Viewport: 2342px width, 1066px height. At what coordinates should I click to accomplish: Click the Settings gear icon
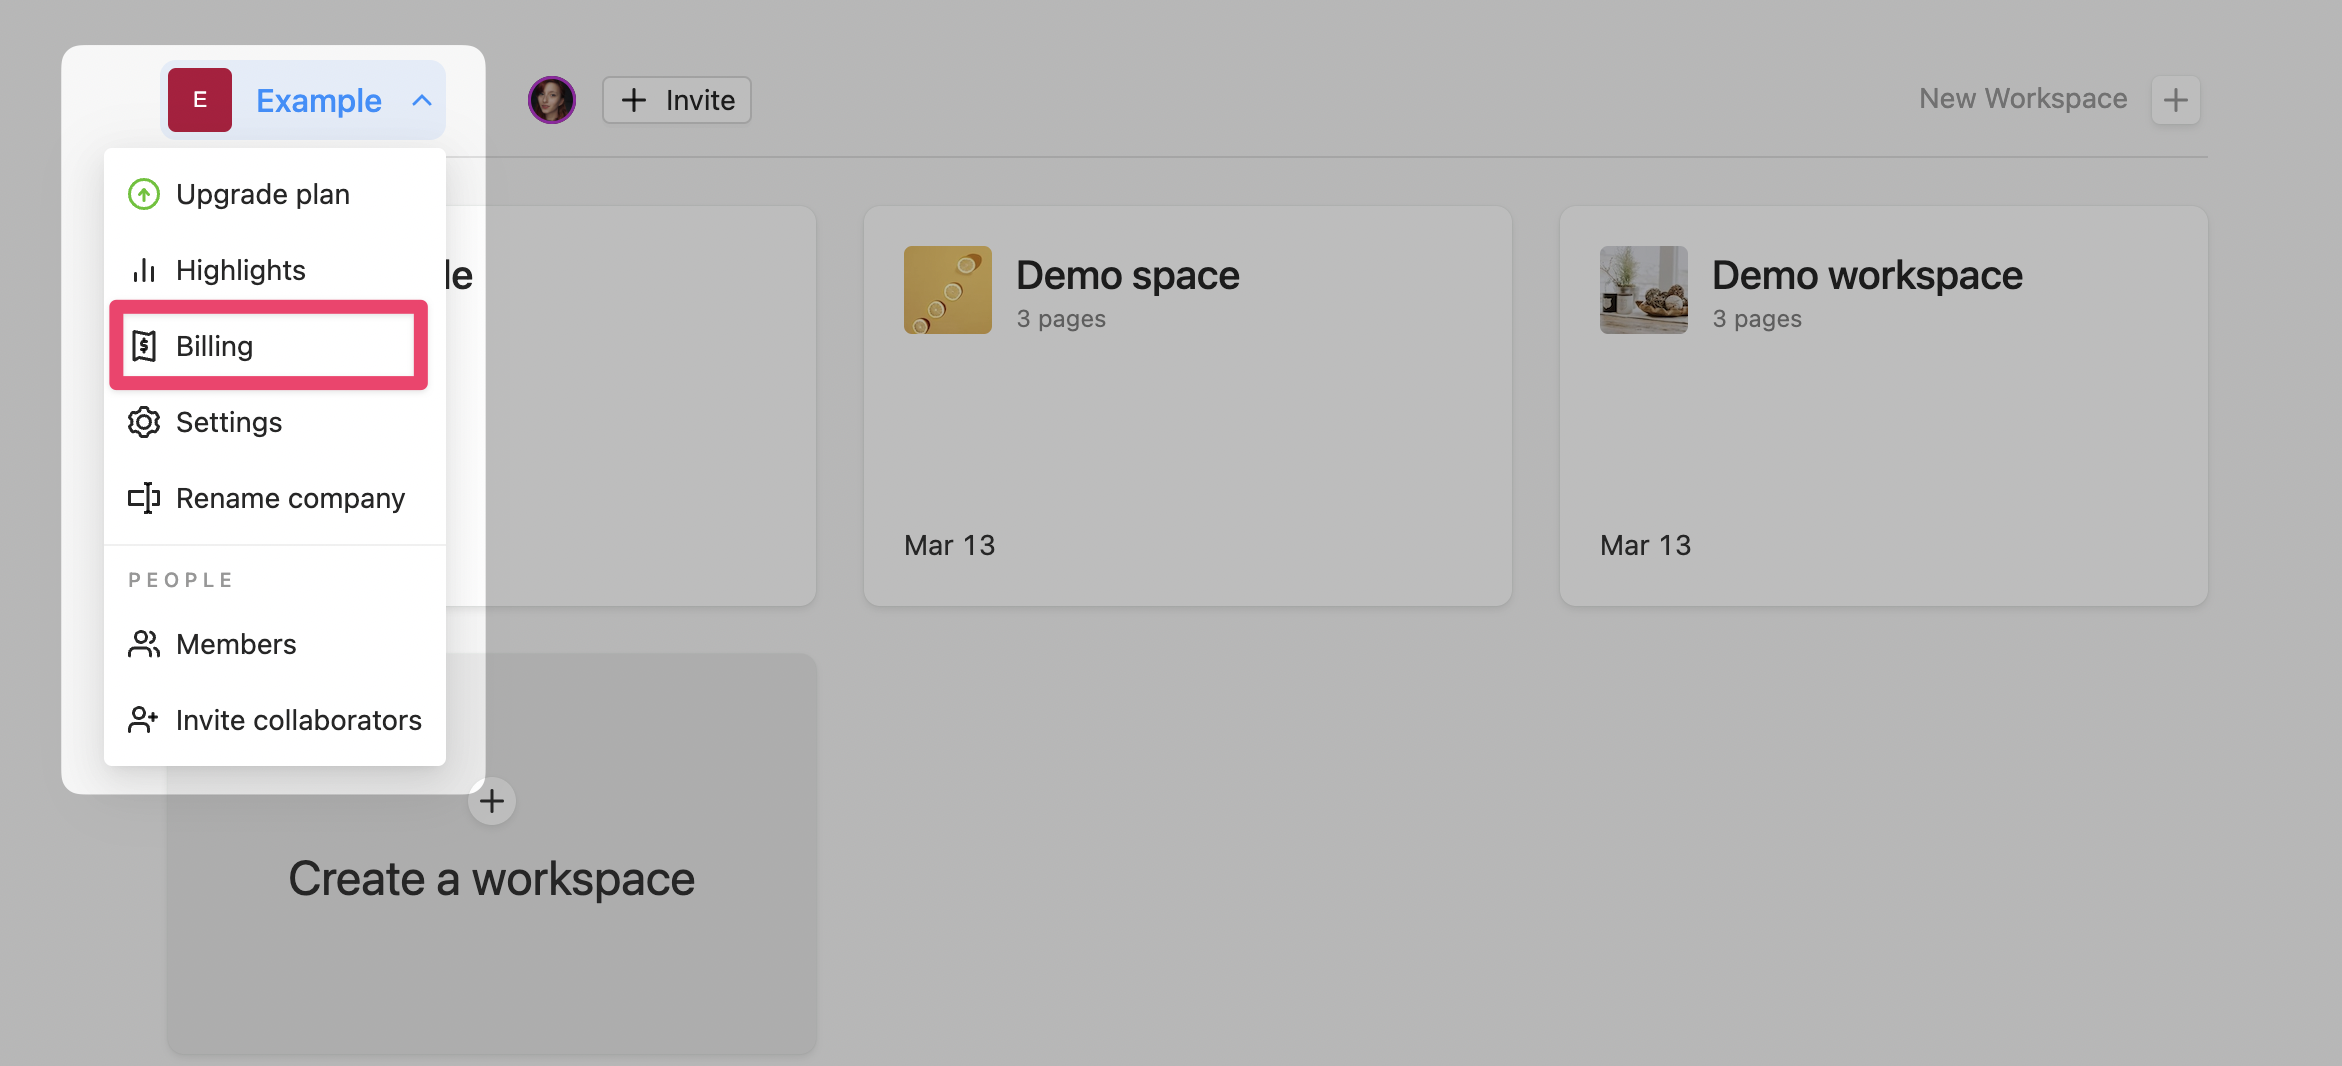coord(144,422)
